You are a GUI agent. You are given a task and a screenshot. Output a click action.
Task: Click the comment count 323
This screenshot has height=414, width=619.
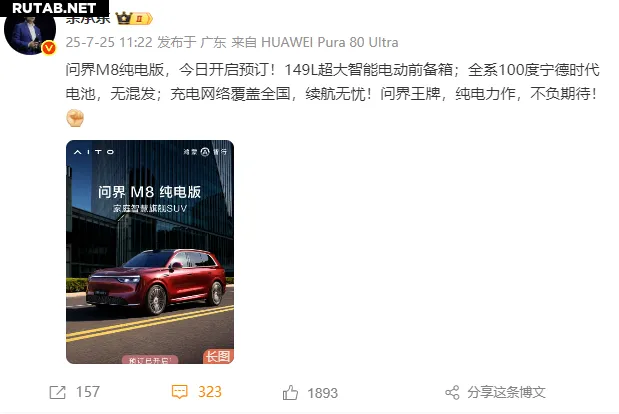click(x=210, y=392)
